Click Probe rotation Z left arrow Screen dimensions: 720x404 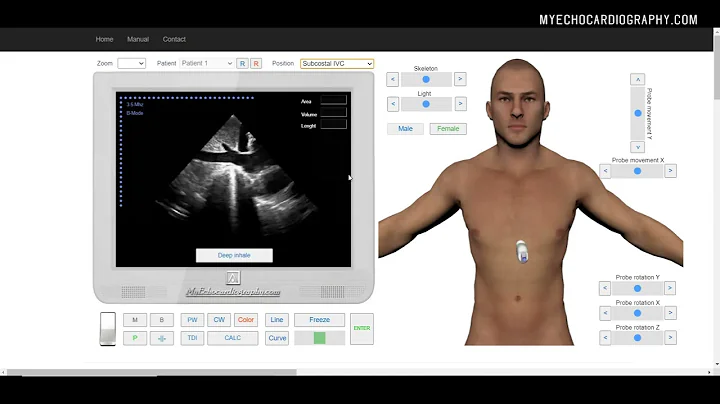(605, 338)
